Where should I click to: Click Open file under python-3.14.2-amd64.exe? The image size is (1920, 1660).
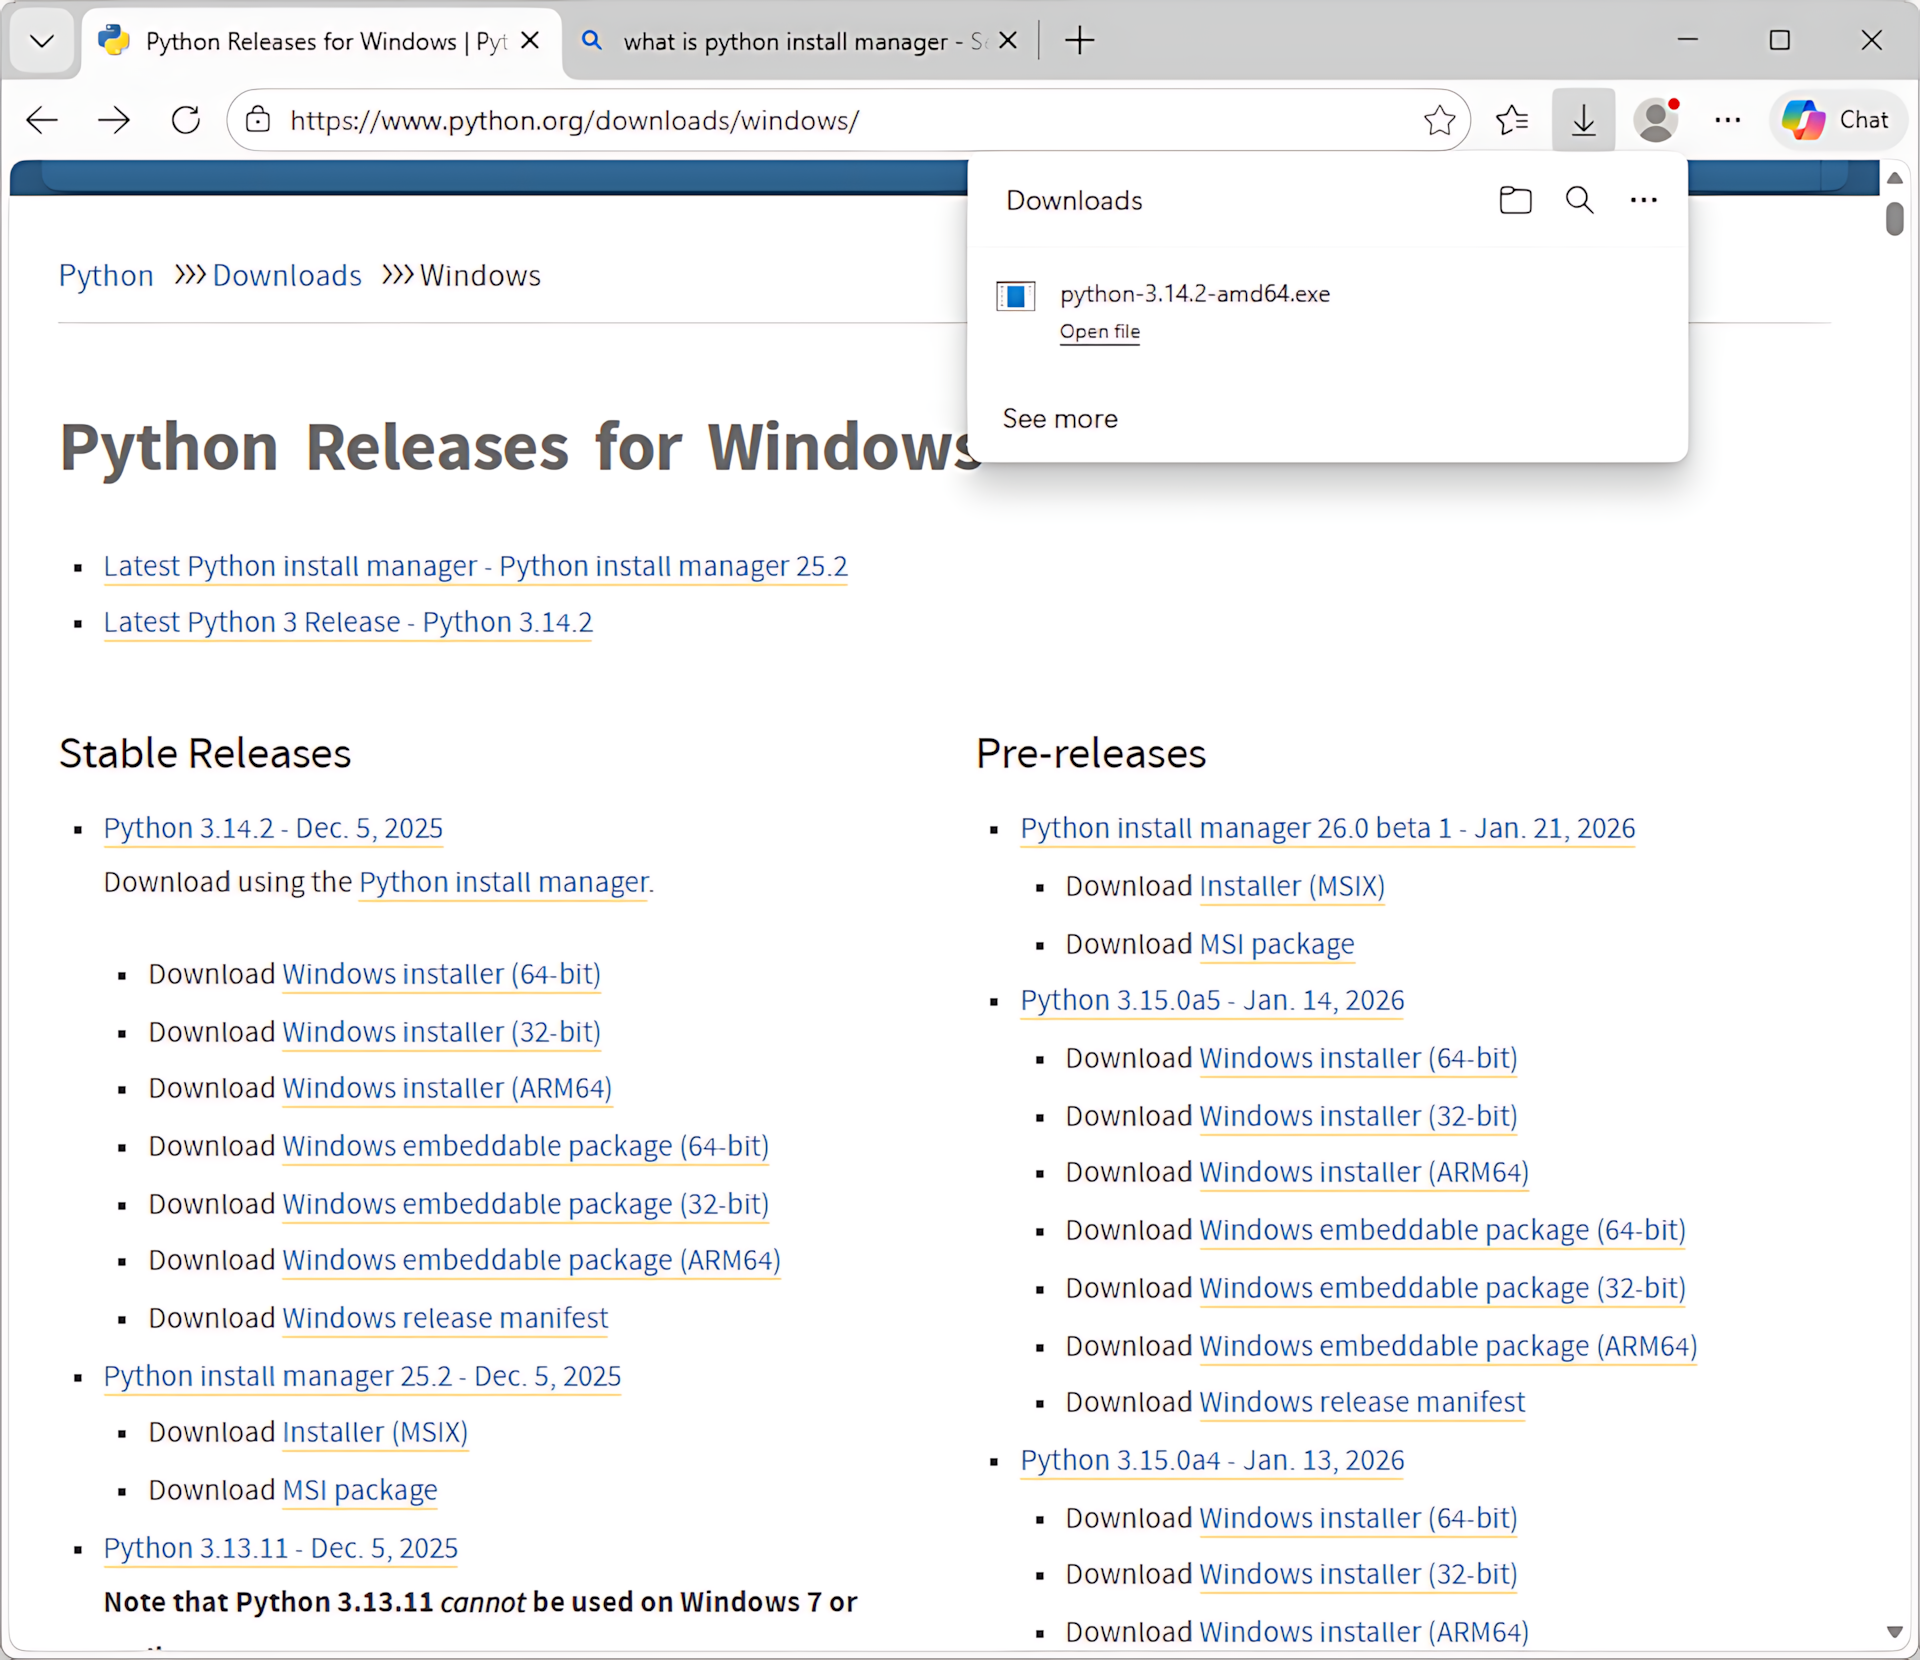point(1099,332)
